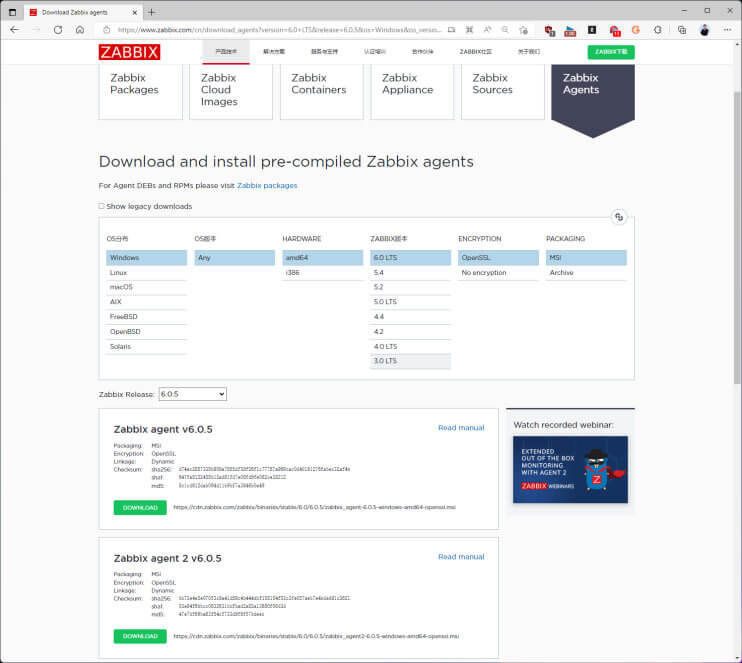Screen dimensions: 742x663
Task: Open the browser extensions puzzle icon
Action: pyautogui.click(x=658, y=30)
